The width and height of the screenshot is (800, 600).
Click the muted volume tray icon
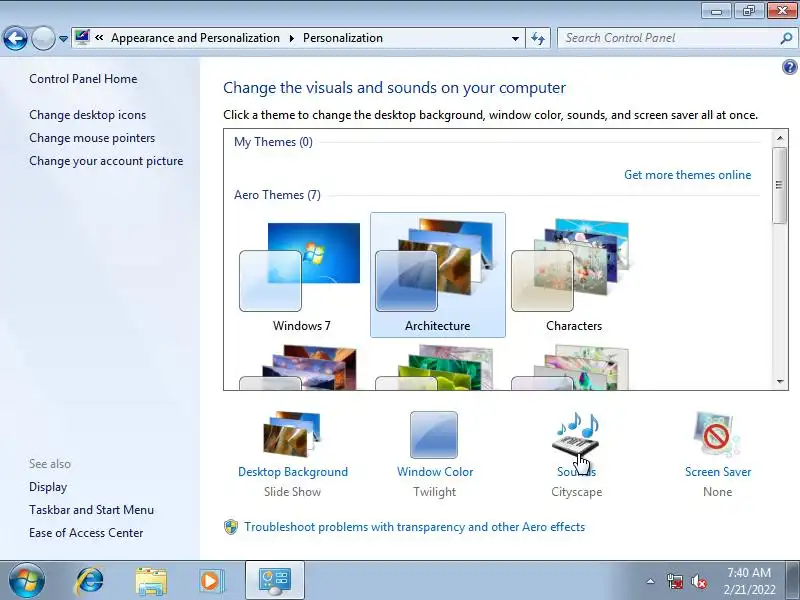pyautogui.click(x=698, y=581)
